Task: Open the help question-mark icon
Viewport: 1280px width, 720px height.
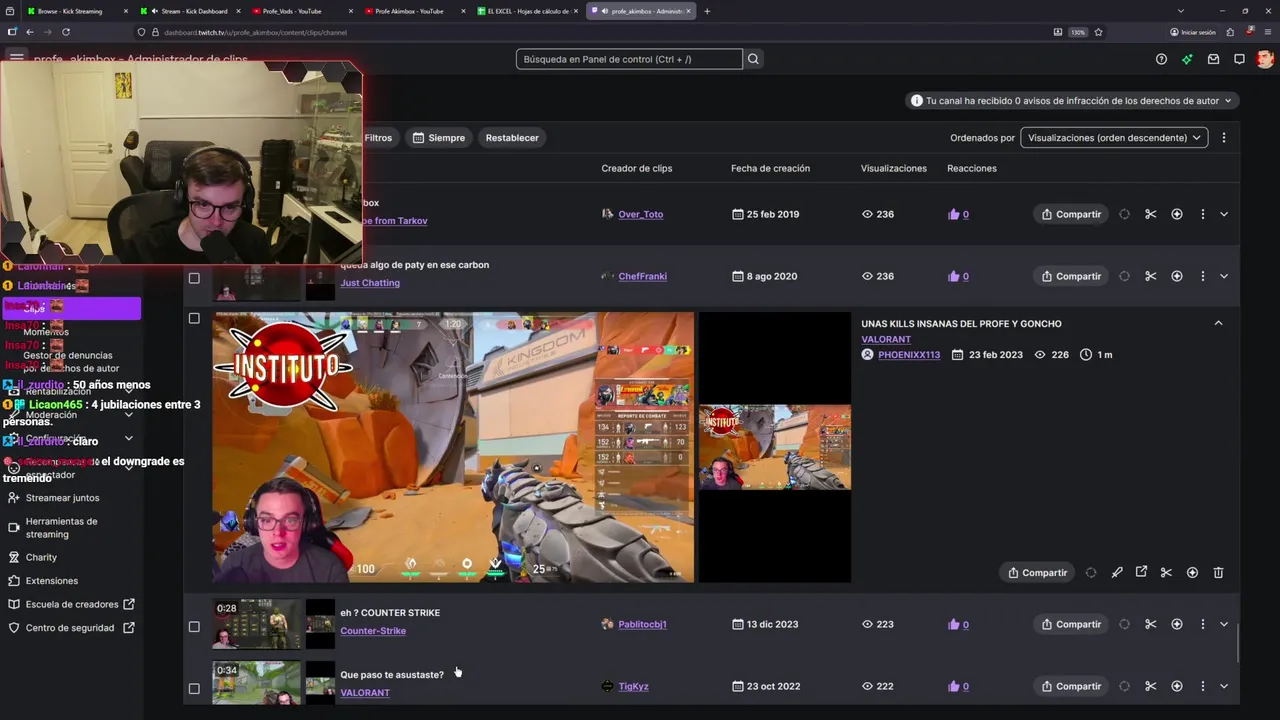Action: [1161, 59]
